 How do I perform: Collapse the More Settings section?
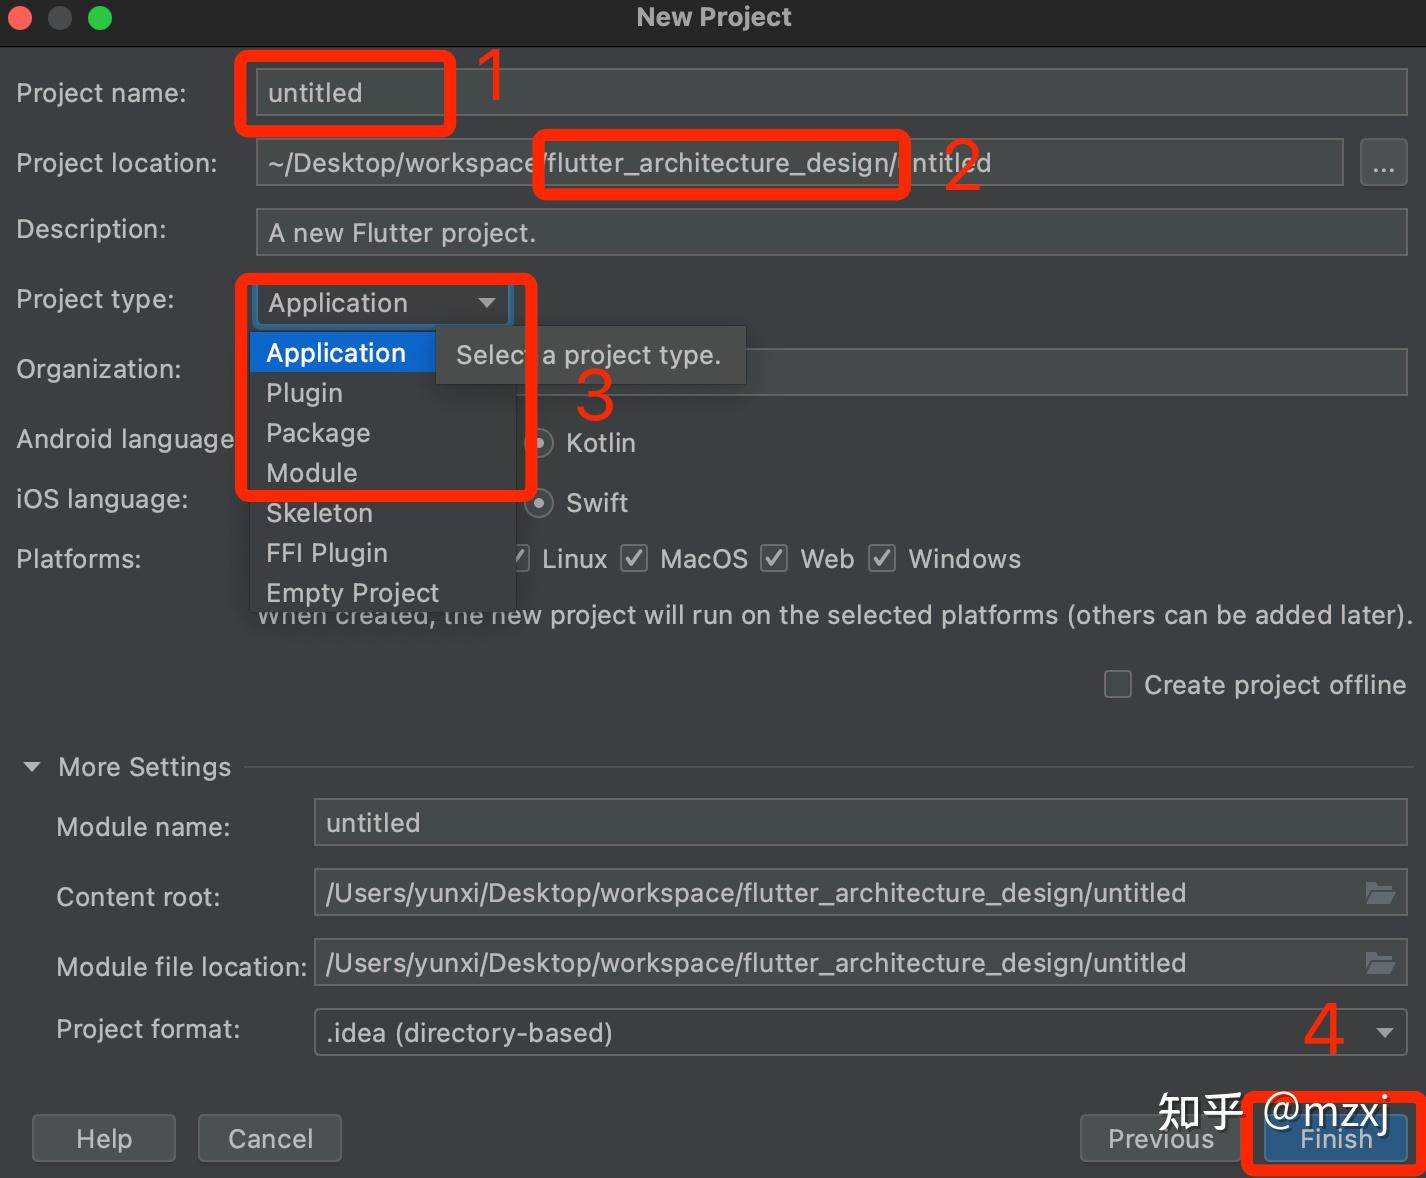coord(32,767)
